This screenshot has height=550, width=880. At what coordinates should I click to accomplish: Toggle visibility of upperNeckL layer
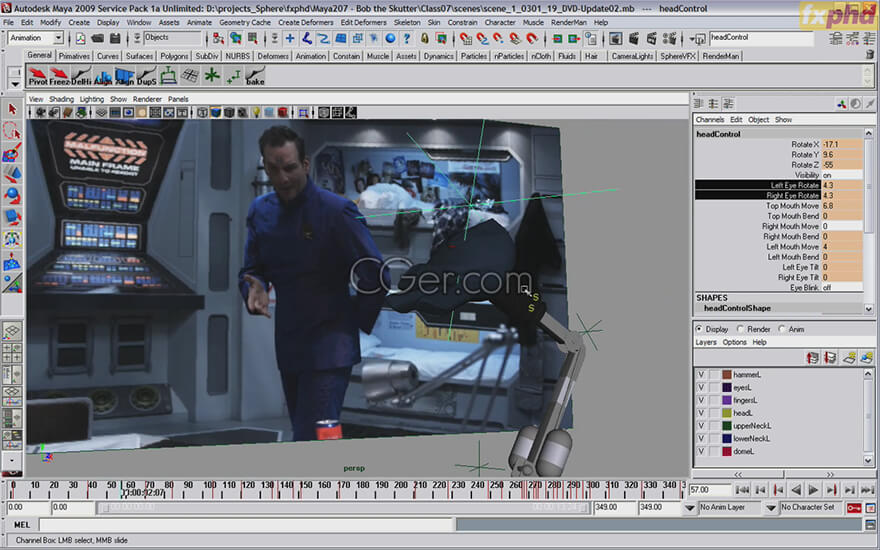click(x=701, y=425)
